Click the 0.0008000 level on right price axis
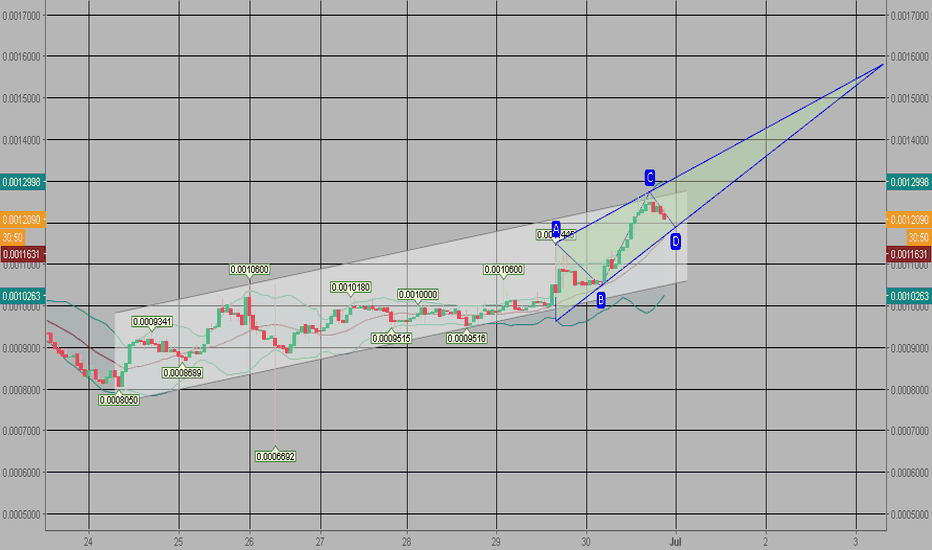Screen dimensions: 932x550 coord(909,390)
